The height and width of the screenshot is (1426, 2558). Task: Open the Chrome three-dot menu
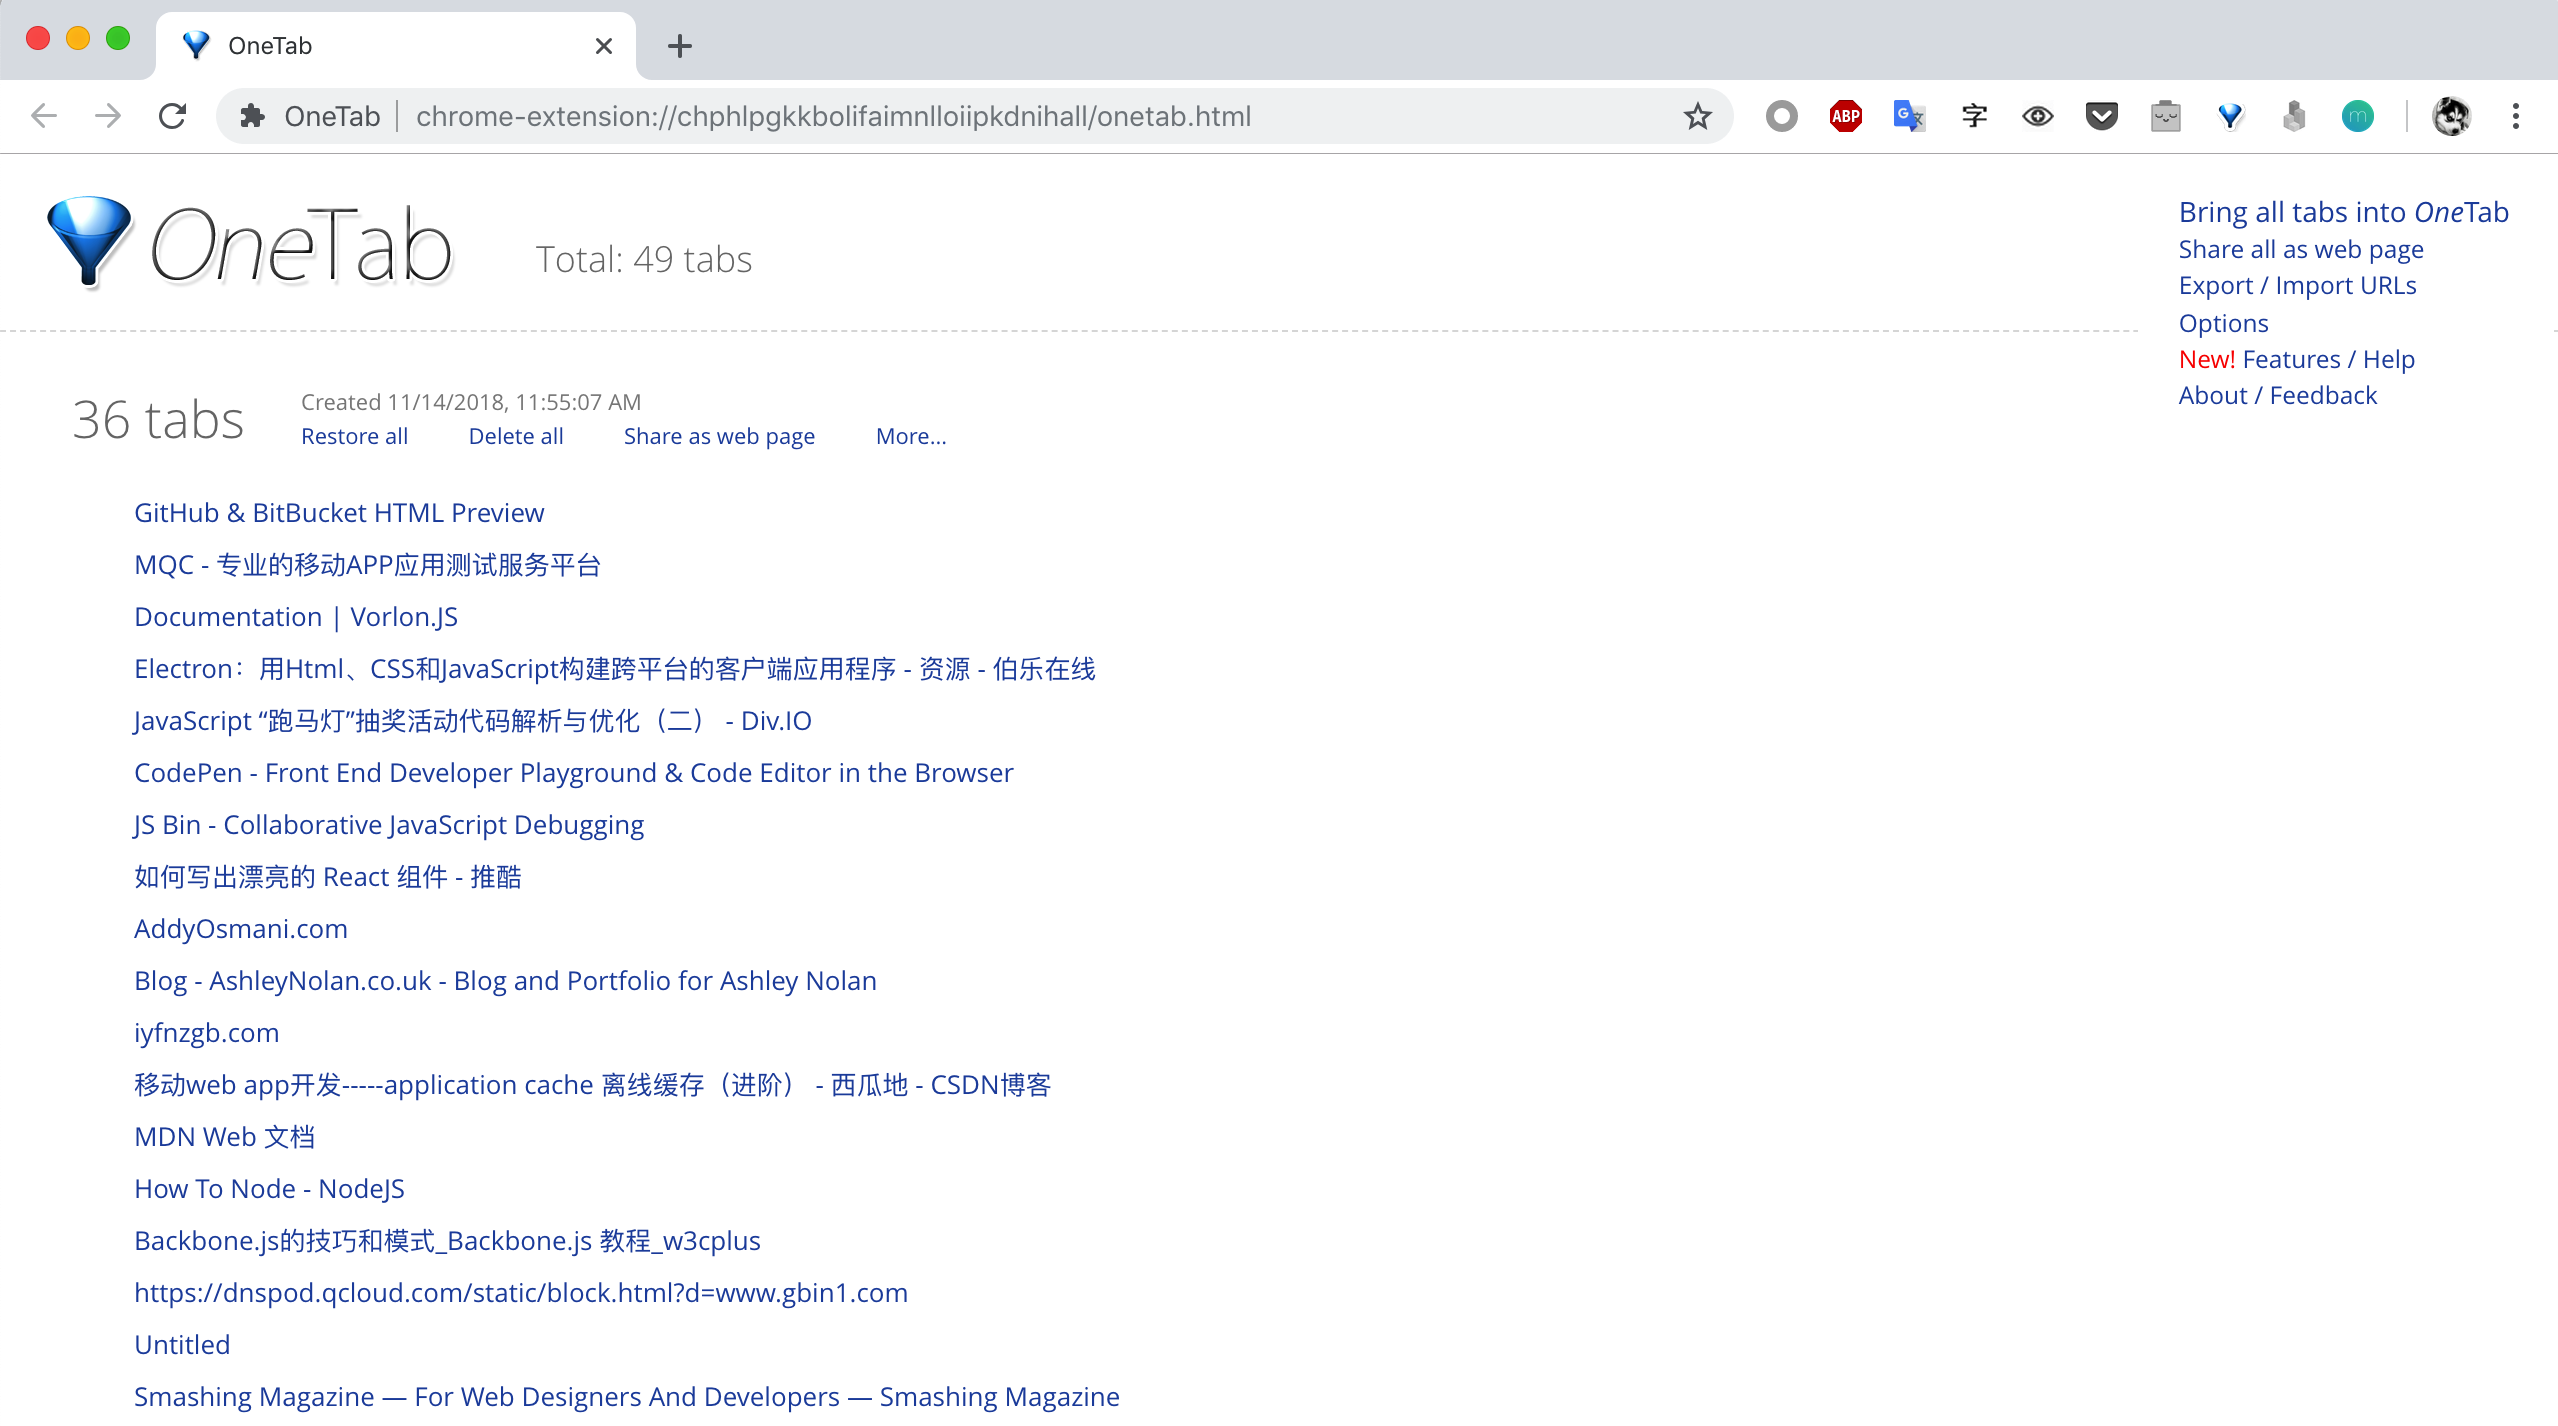[2515, 116]
